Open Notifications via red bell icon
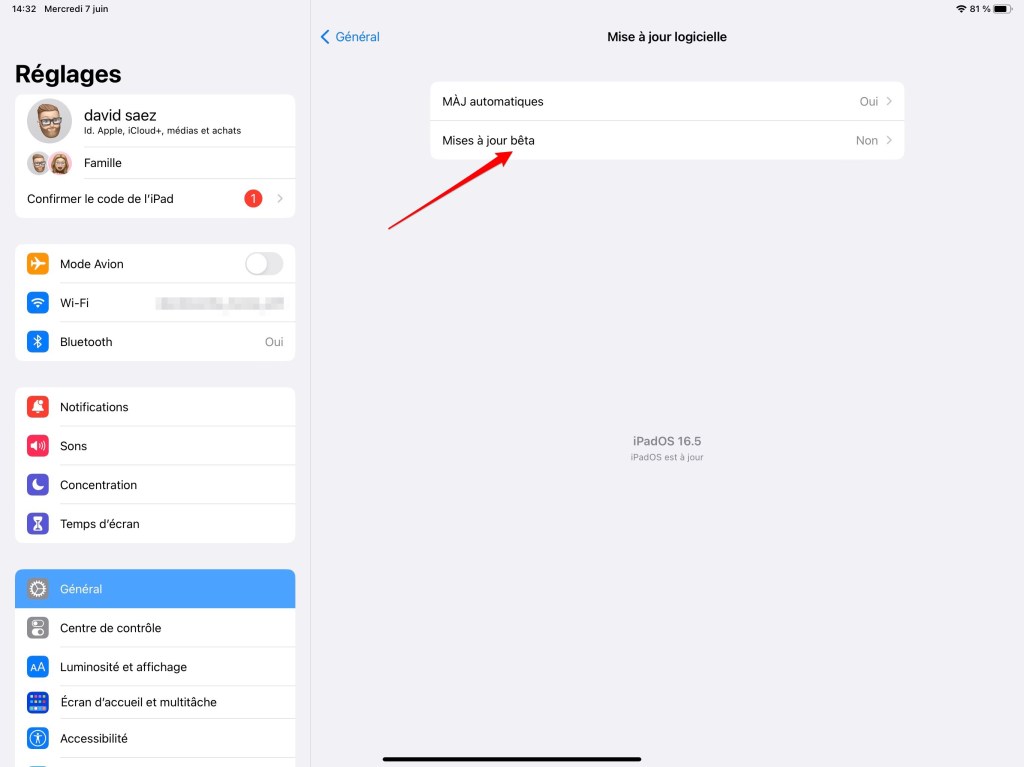Screen dimensions: 1024x767 [38, 407]
